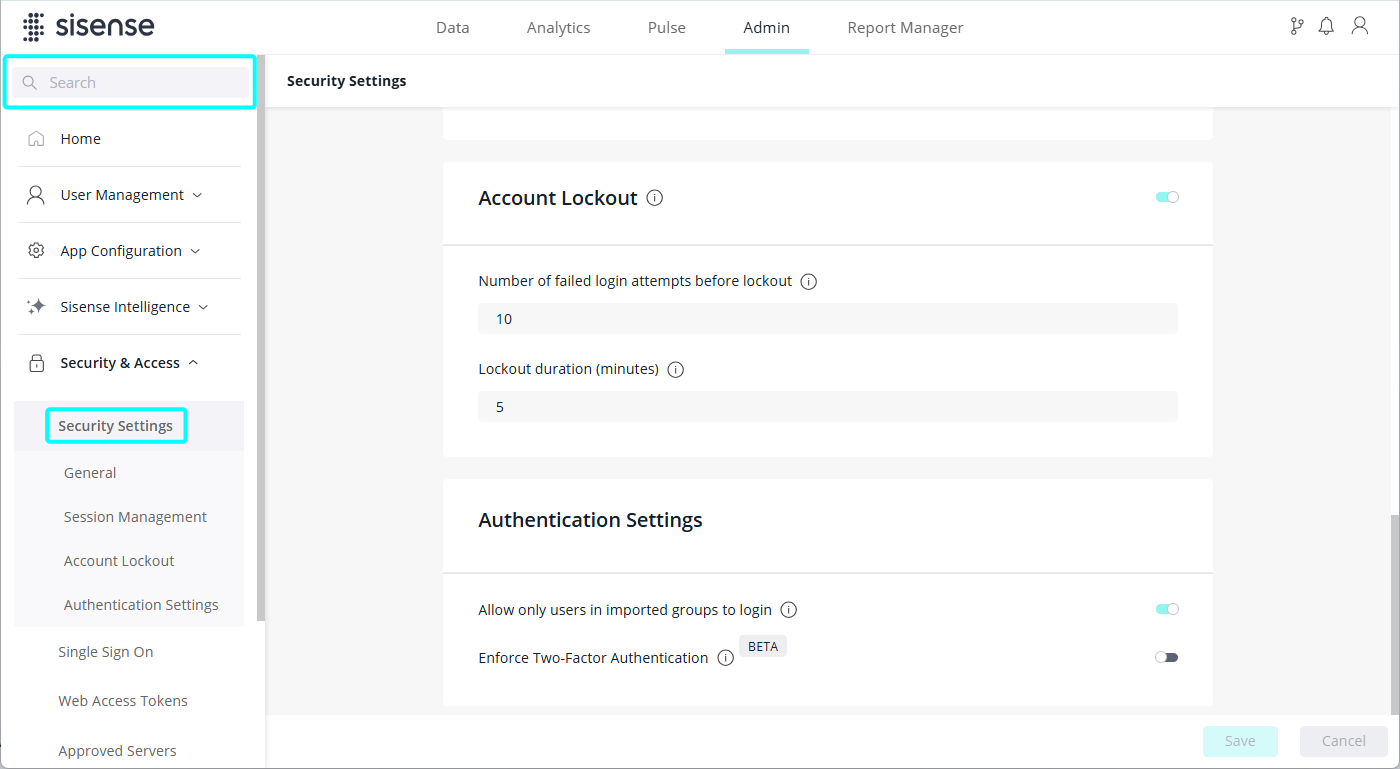The height and width of the screenshot is (769, 1400).
Task: Enable Enforce Two-Factor Authentication toggle
Action: (1167, 657)
